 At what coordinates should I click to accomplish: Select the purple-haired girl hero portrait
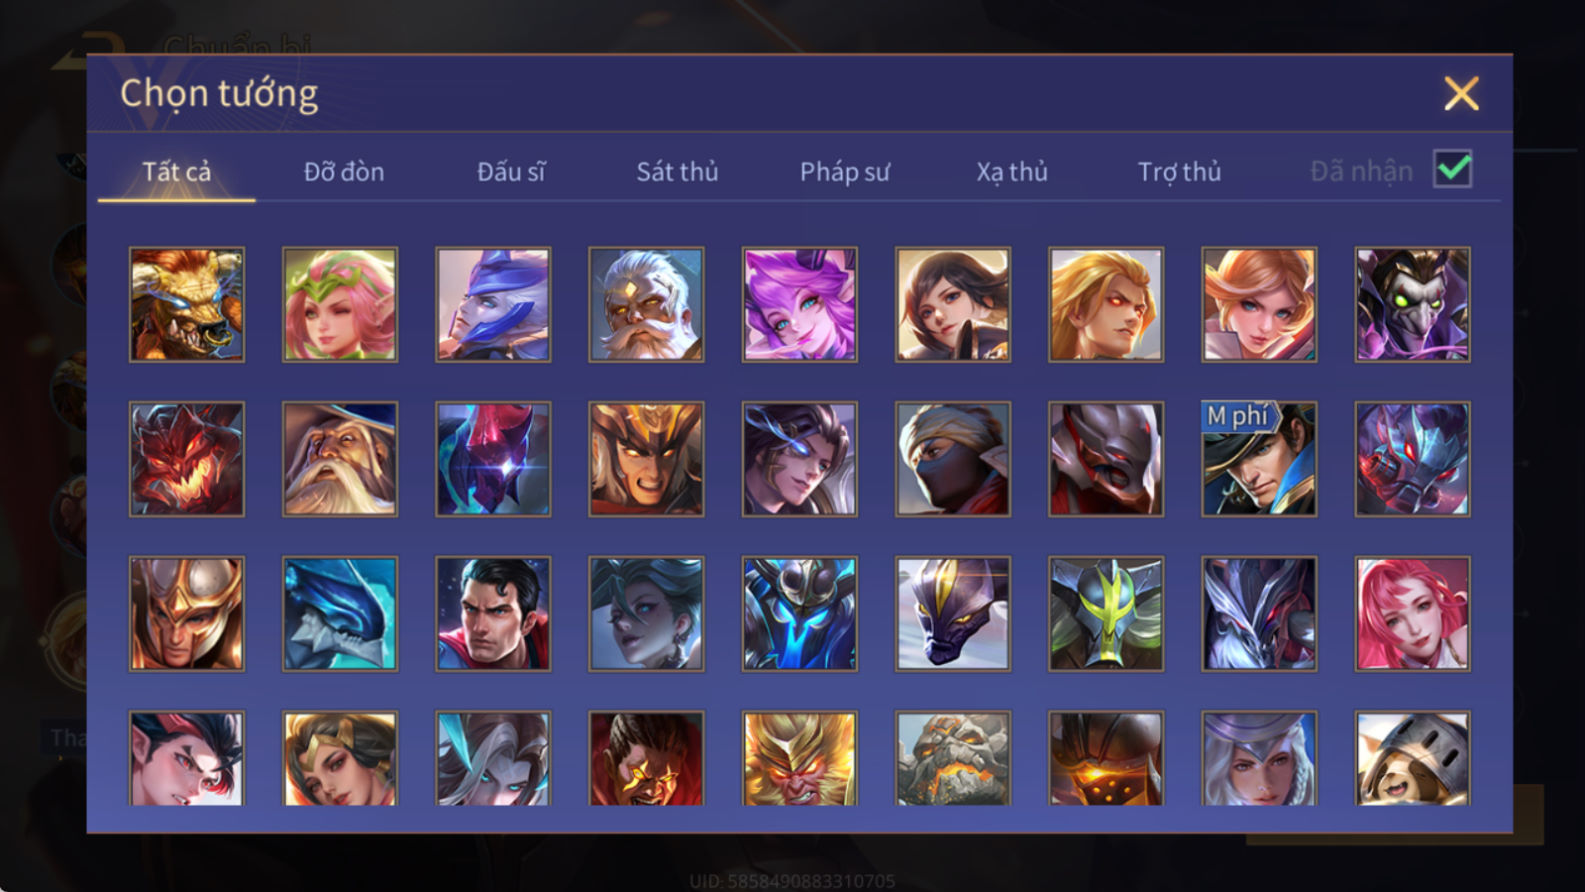(x=799, y=304)
